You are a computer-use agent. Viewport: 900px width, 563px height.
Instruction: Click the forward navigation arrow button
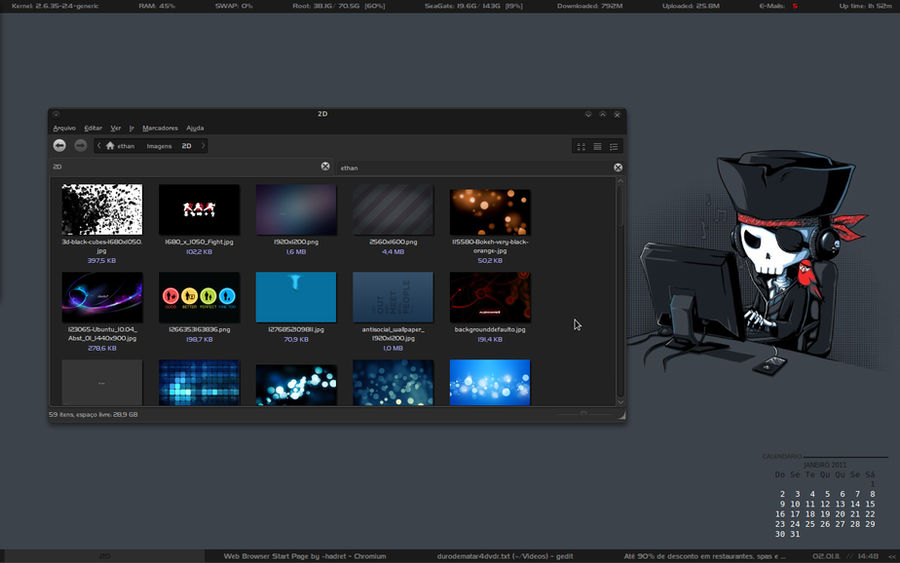80,146
